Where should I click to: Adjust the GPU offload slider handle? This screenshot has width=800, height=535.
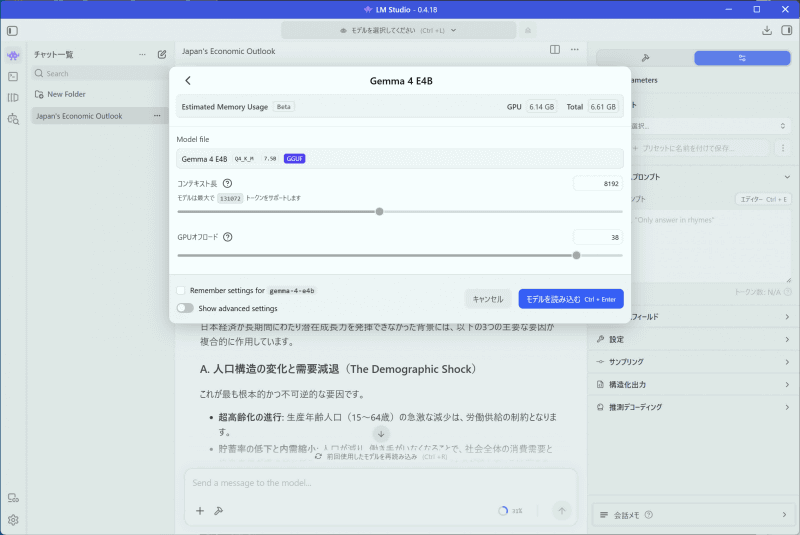point(577,255)
